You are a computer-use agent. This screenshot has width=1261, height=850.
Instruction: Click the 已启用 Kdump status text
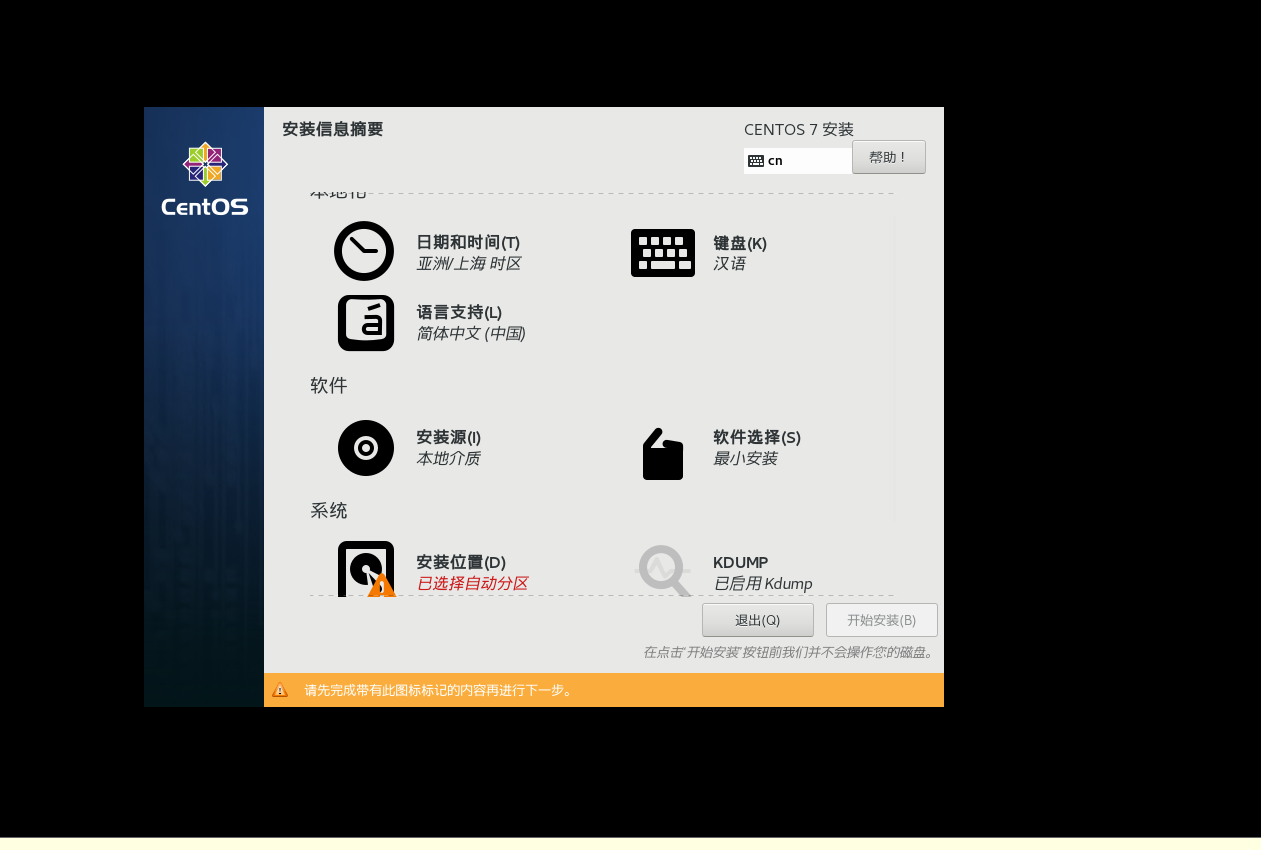point(763,584)
